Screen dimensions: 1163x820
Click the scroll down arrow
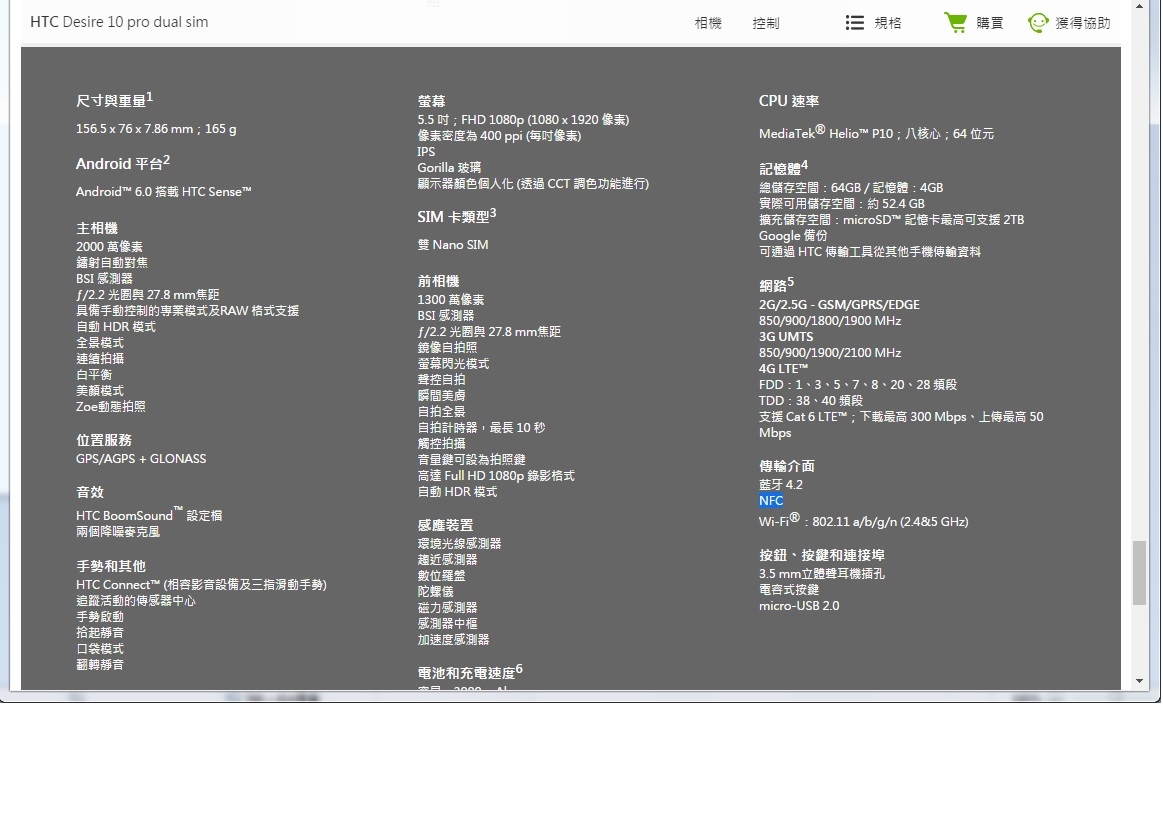tap(1139, 681)
